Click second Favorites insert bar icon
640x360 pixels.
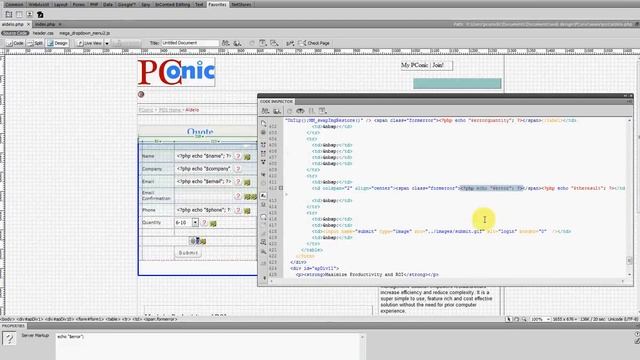[19, 14]
